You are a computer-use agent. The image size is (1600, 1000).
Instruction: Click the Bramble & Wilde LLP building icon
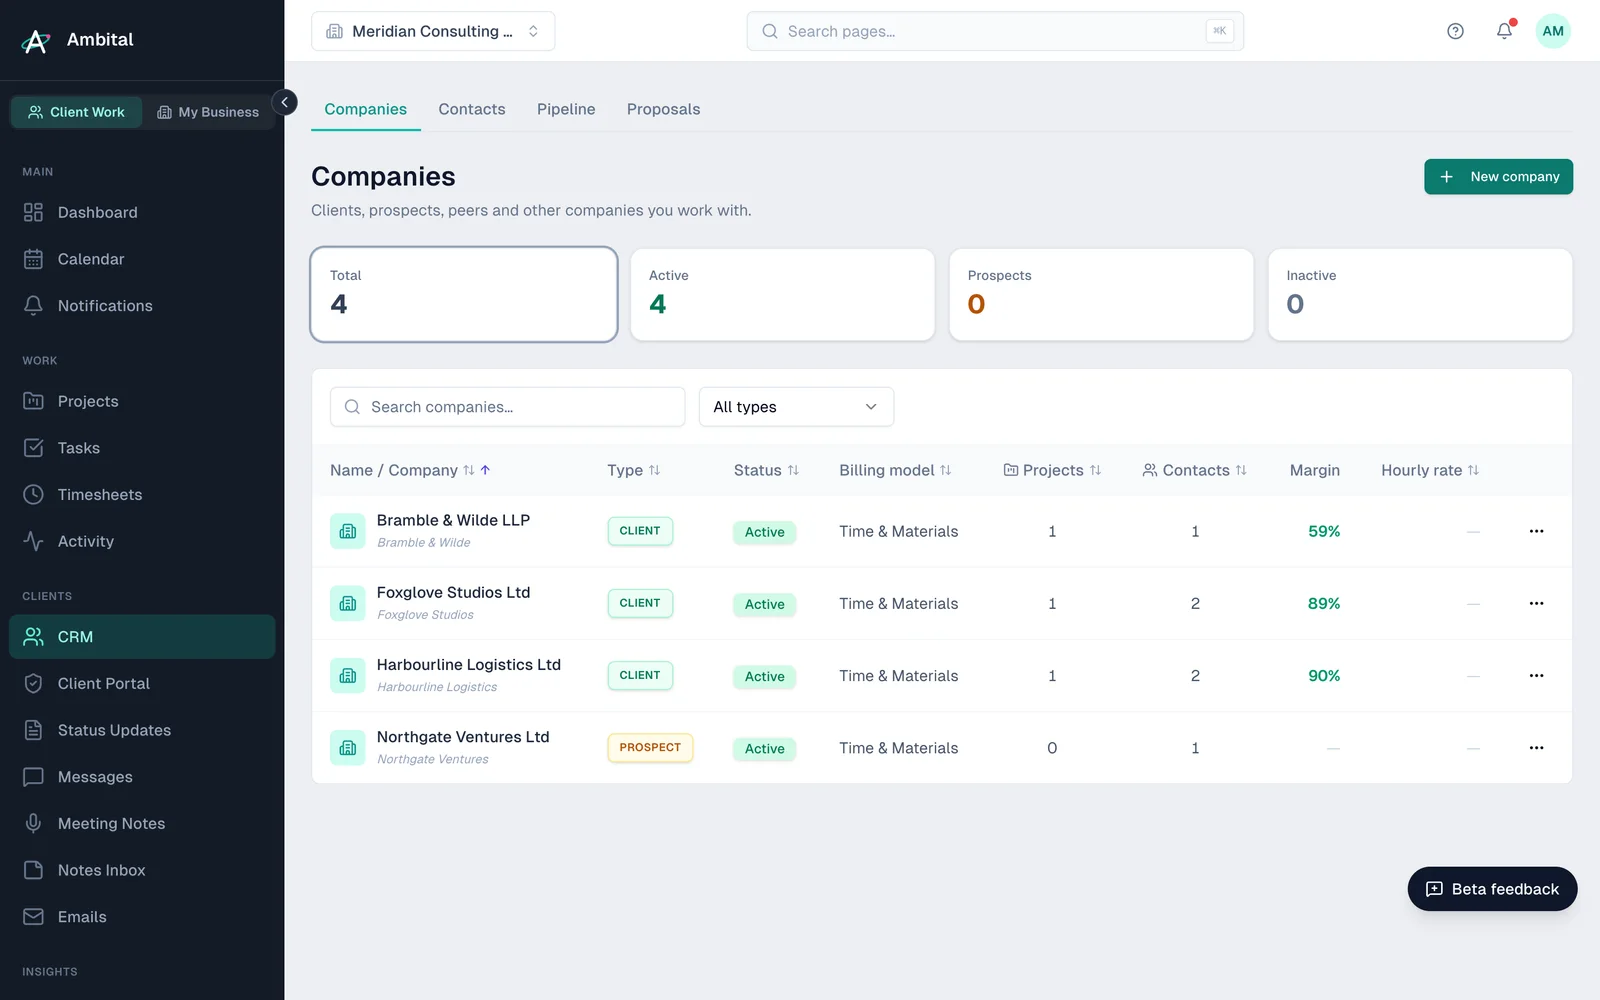pyautogui.click(x=348, y=531)
